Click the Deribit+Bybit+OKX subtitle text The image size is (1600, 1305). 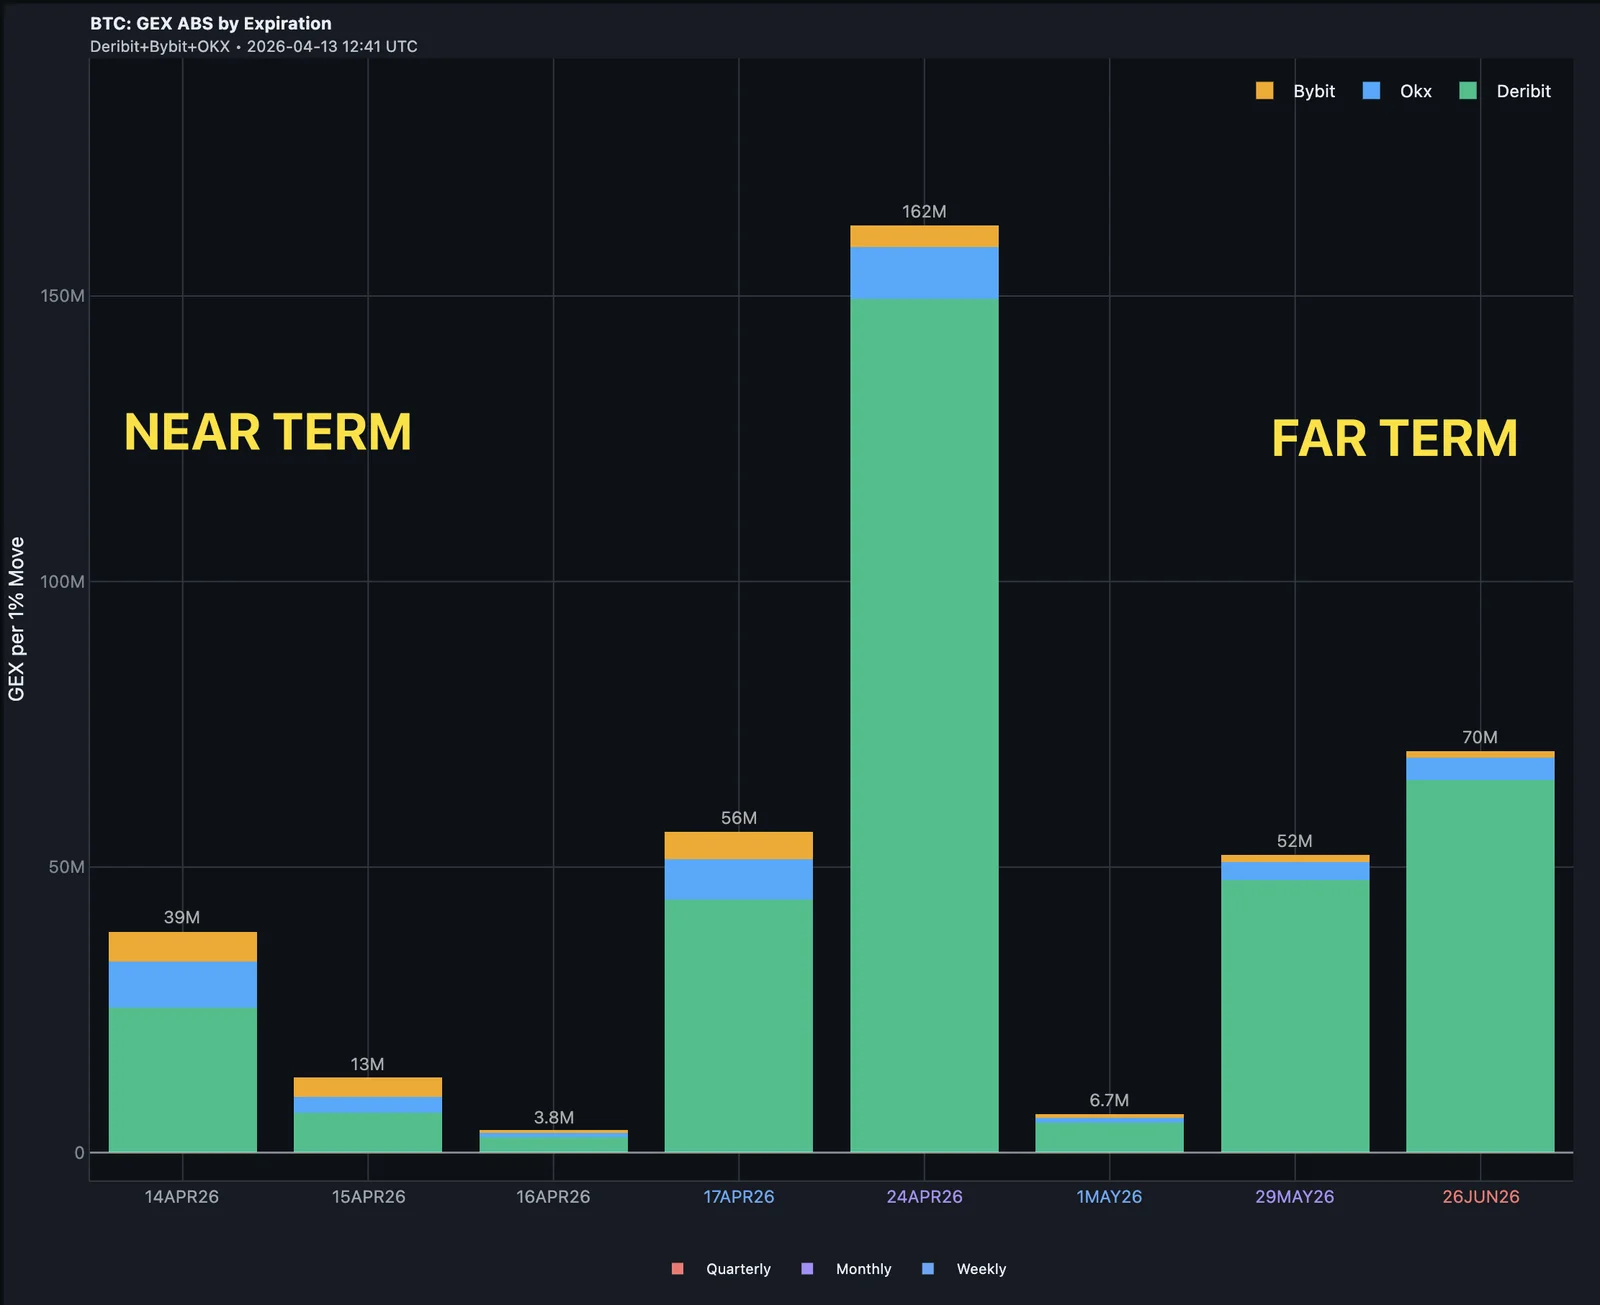(x=252, y=46)
